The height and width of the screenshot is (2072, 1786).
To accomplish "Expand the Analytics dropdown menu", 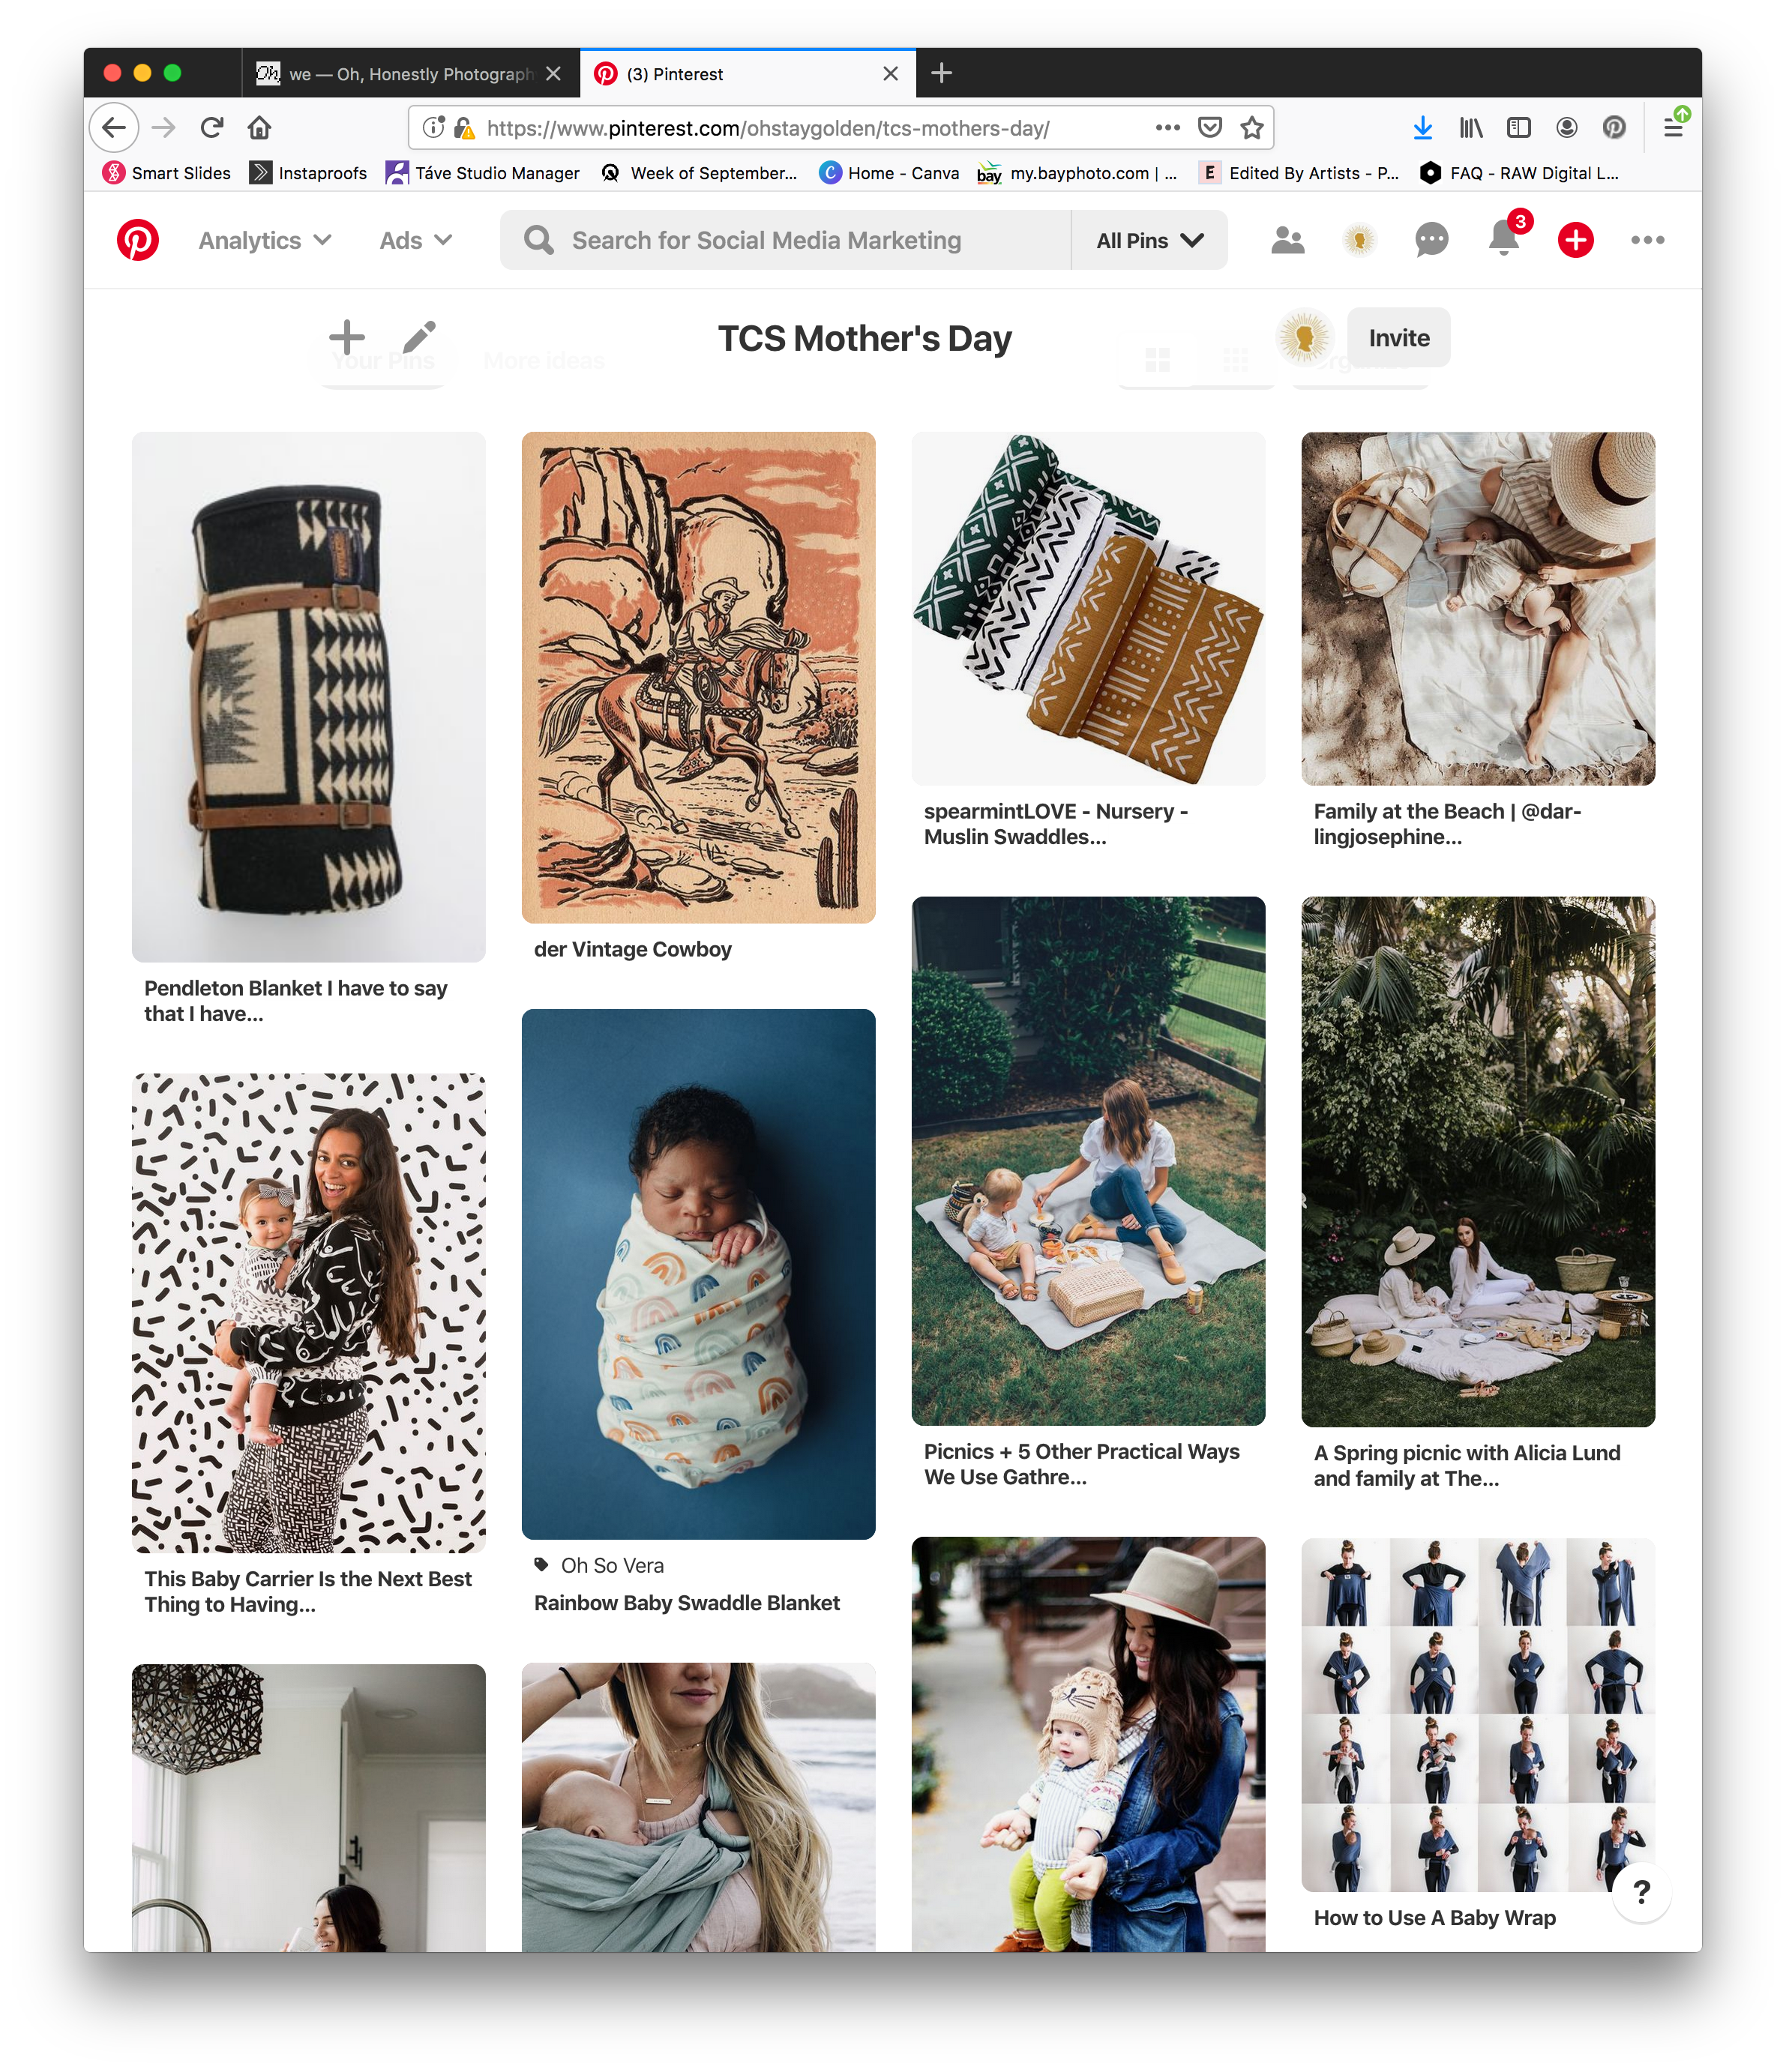I will click(x=264, y=241).
